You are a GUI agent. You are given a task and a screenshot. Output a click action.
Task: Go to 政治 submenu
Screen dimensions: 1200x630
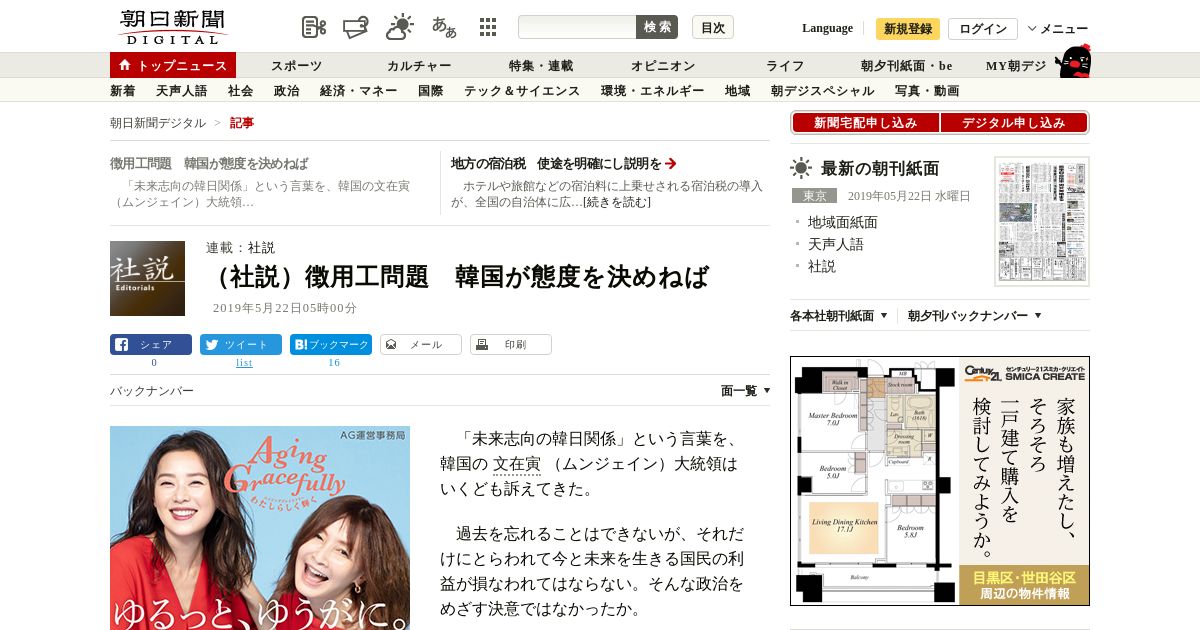pyautogui.click(x=287, y=90)
